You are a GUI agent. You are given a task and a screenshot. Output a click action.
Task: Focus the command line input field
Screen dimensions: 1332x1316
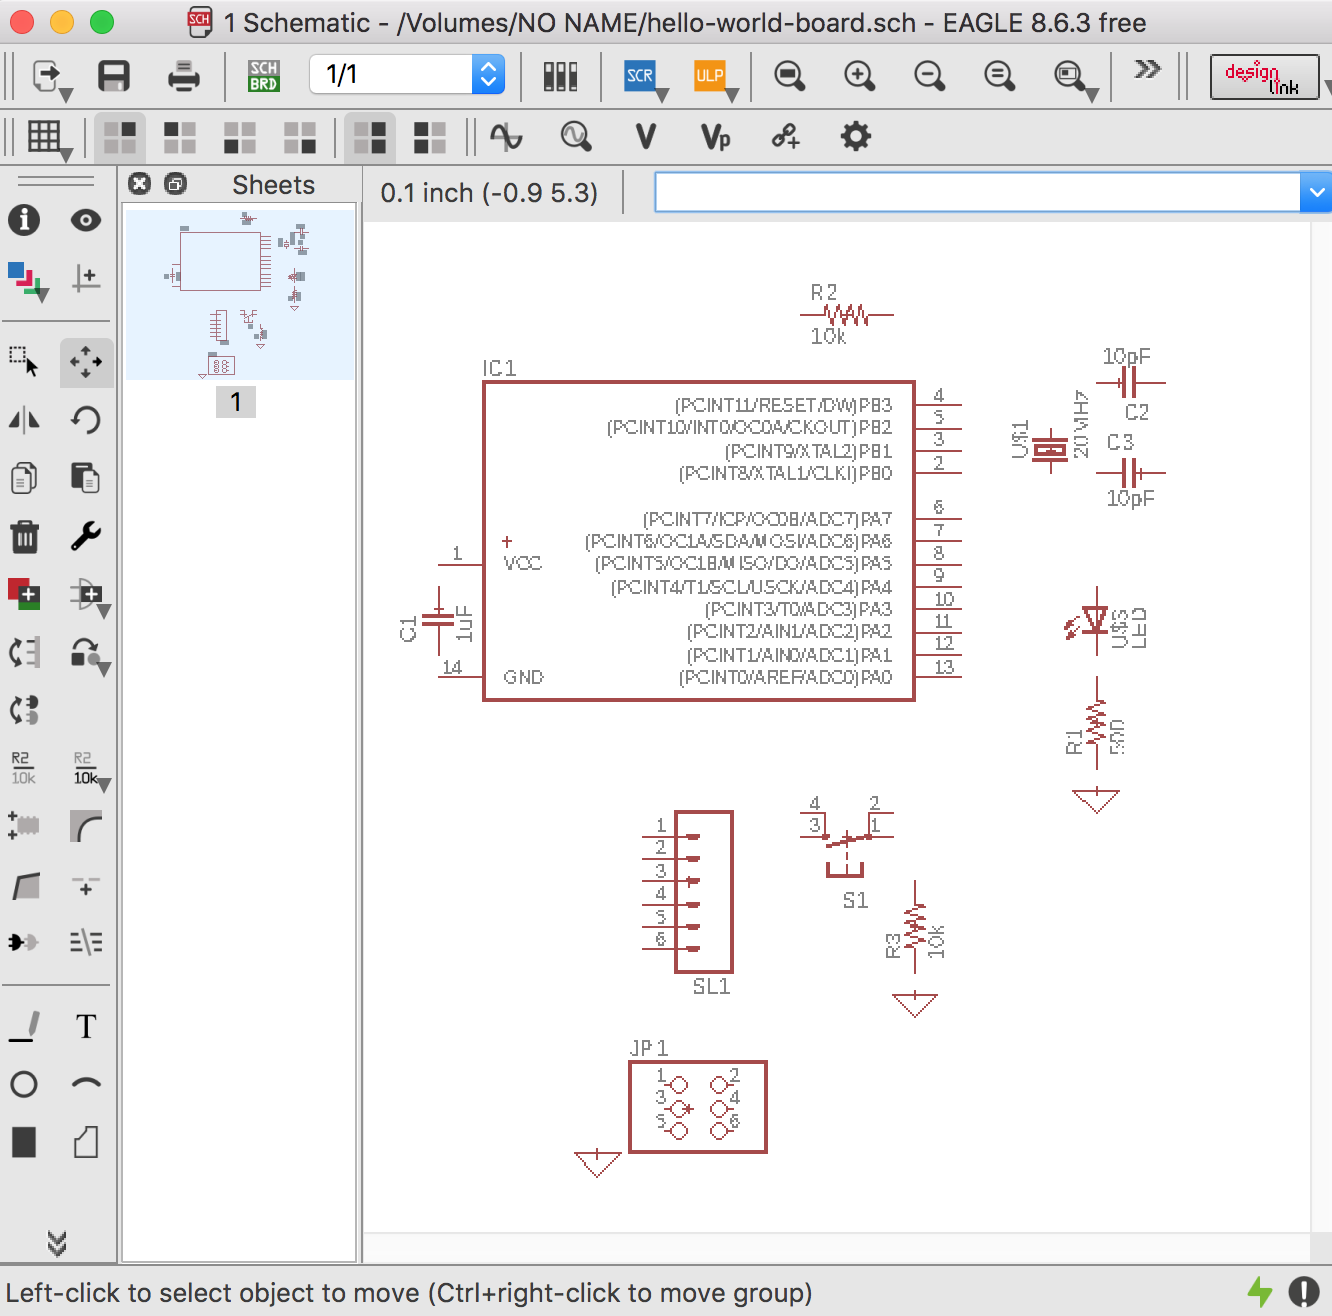point(977,192)
